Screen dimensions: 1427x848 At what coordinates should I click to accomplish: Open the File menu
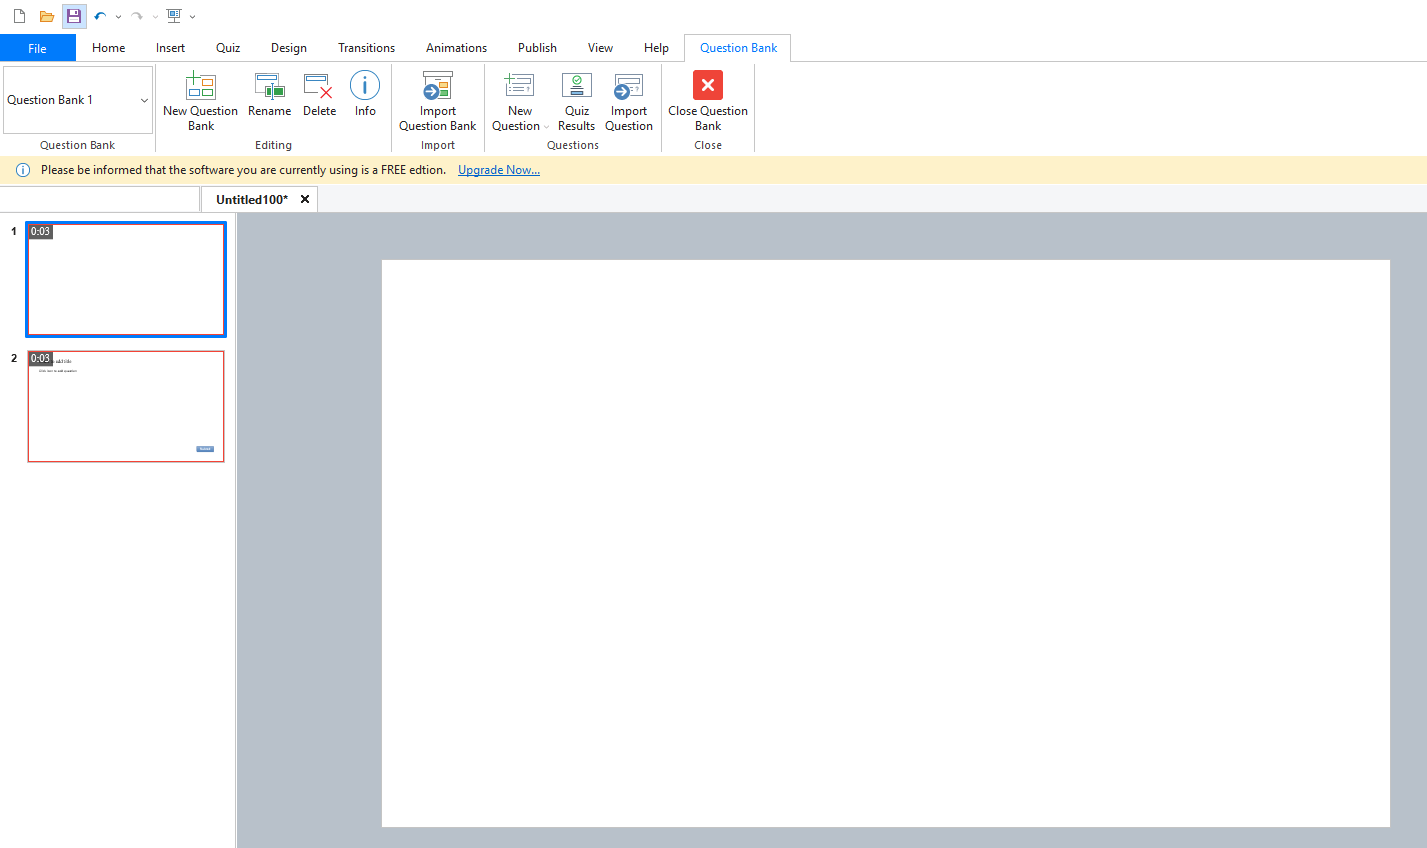tap(38, 48)
